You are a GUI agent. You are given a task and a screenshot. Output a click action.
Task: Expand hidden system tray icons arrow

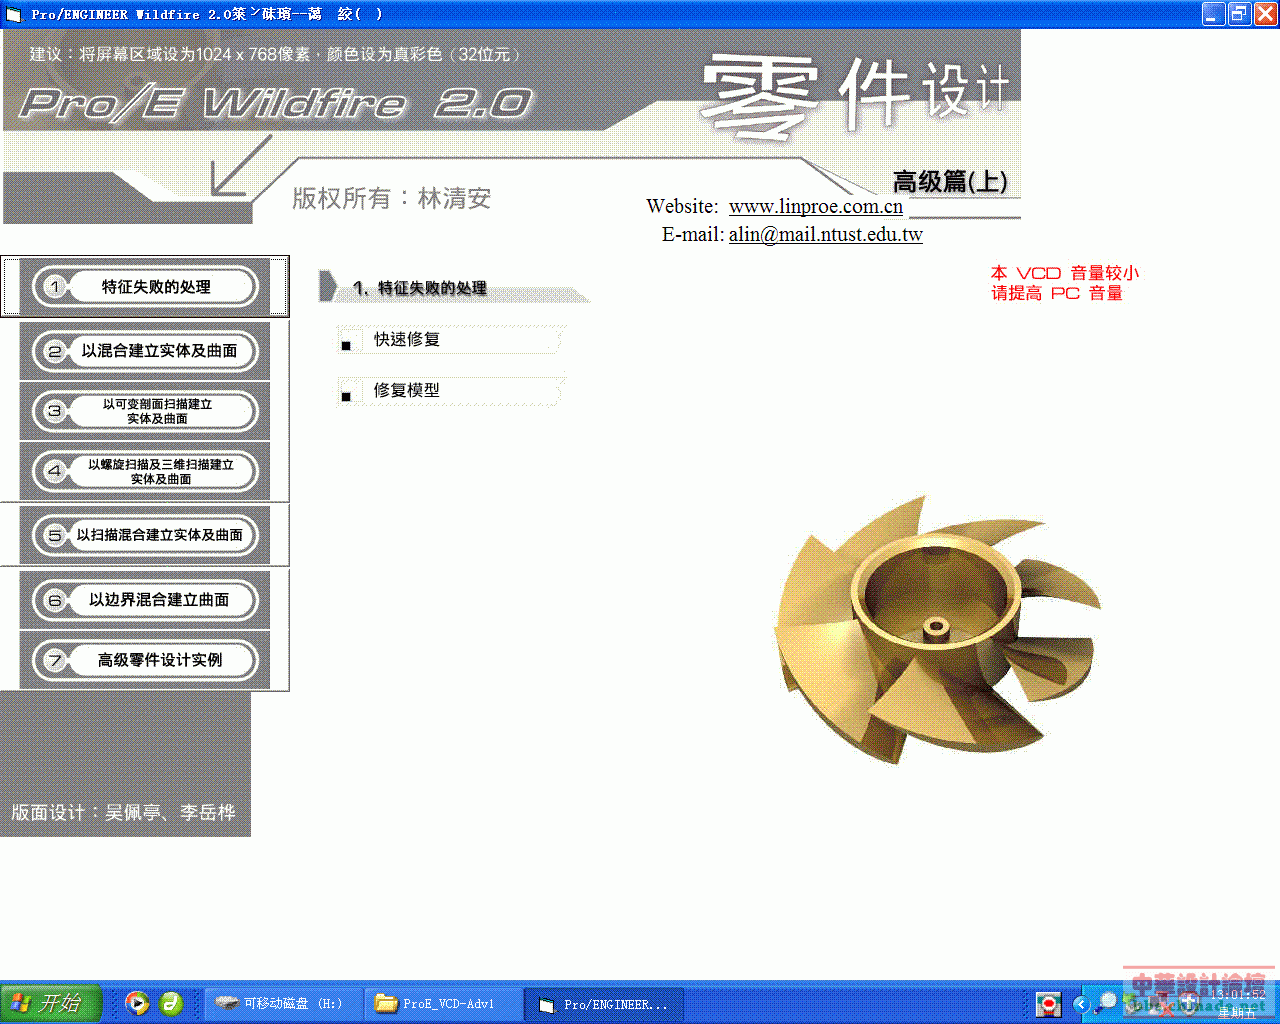click(x=1081, y=1004)
